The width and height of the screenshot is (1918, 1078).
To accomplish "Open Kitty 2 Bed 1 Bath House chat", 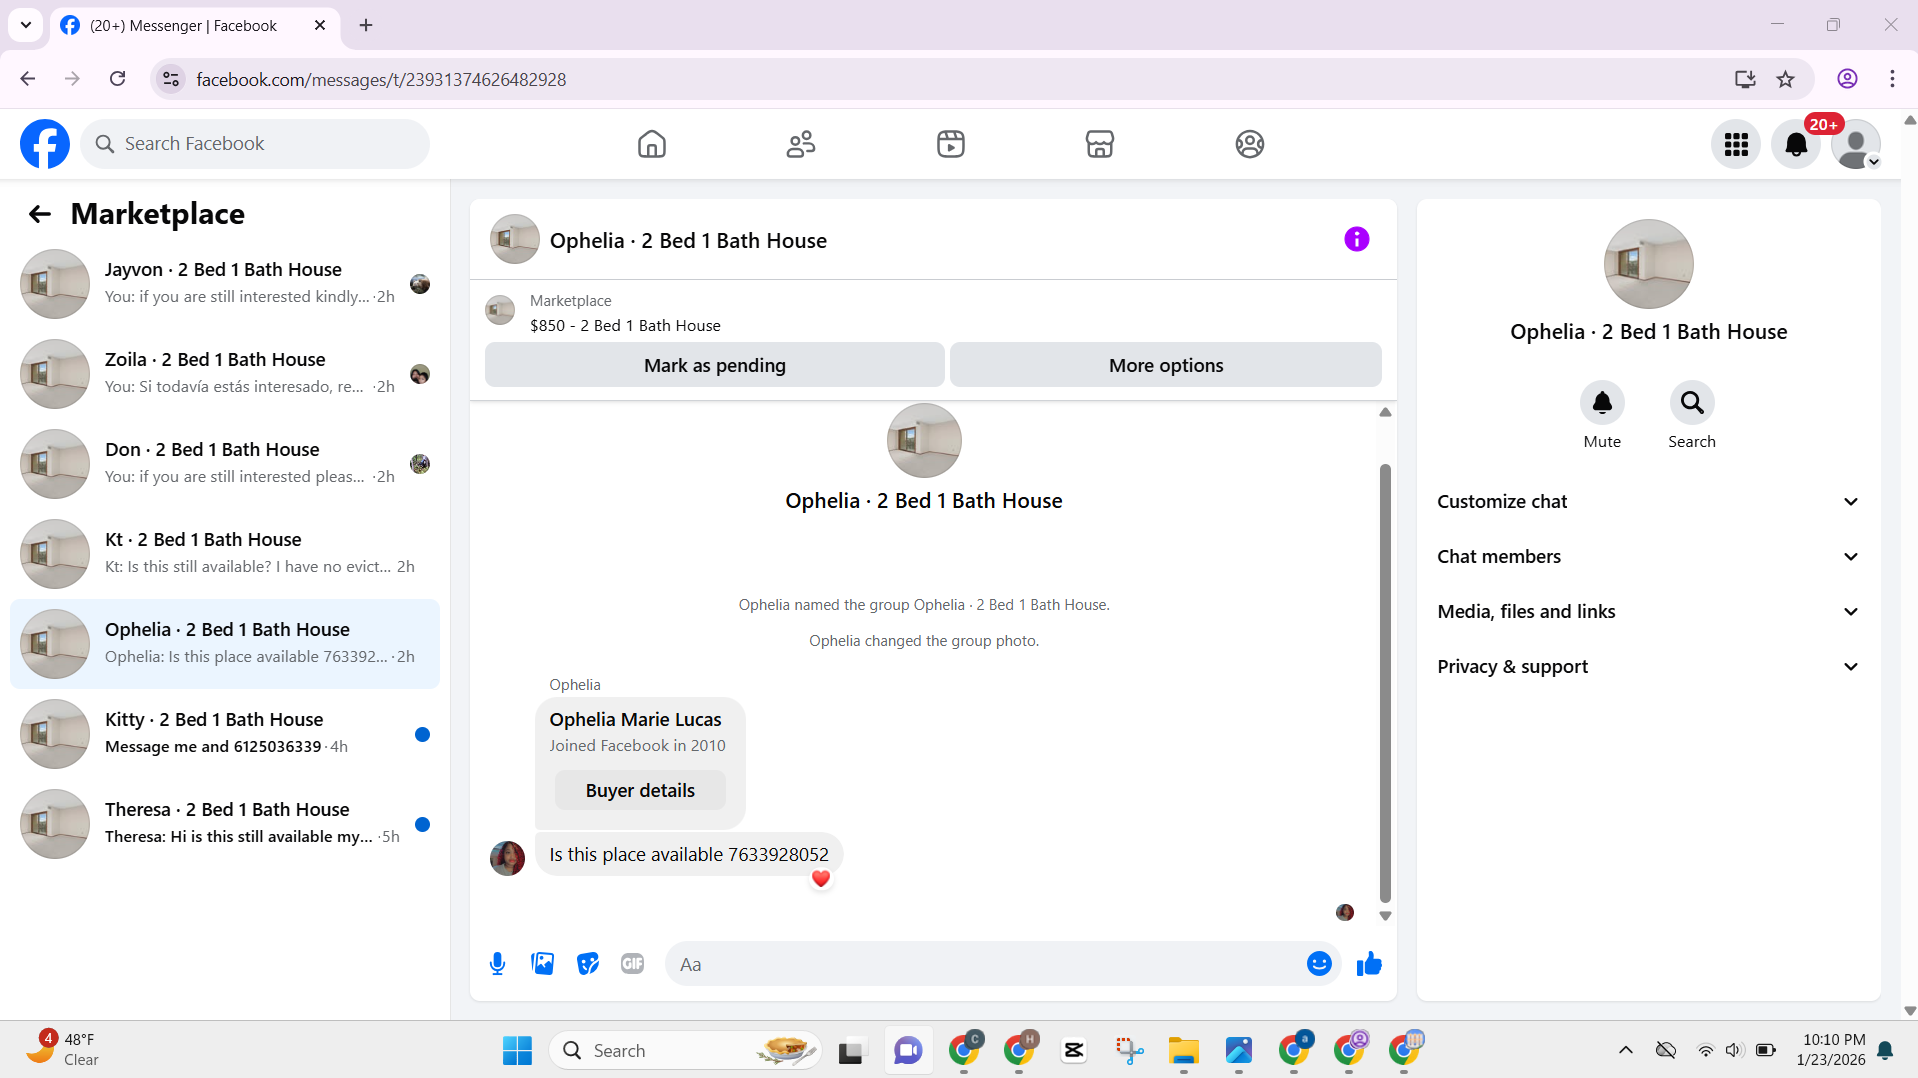I will (x=225, y=734).
